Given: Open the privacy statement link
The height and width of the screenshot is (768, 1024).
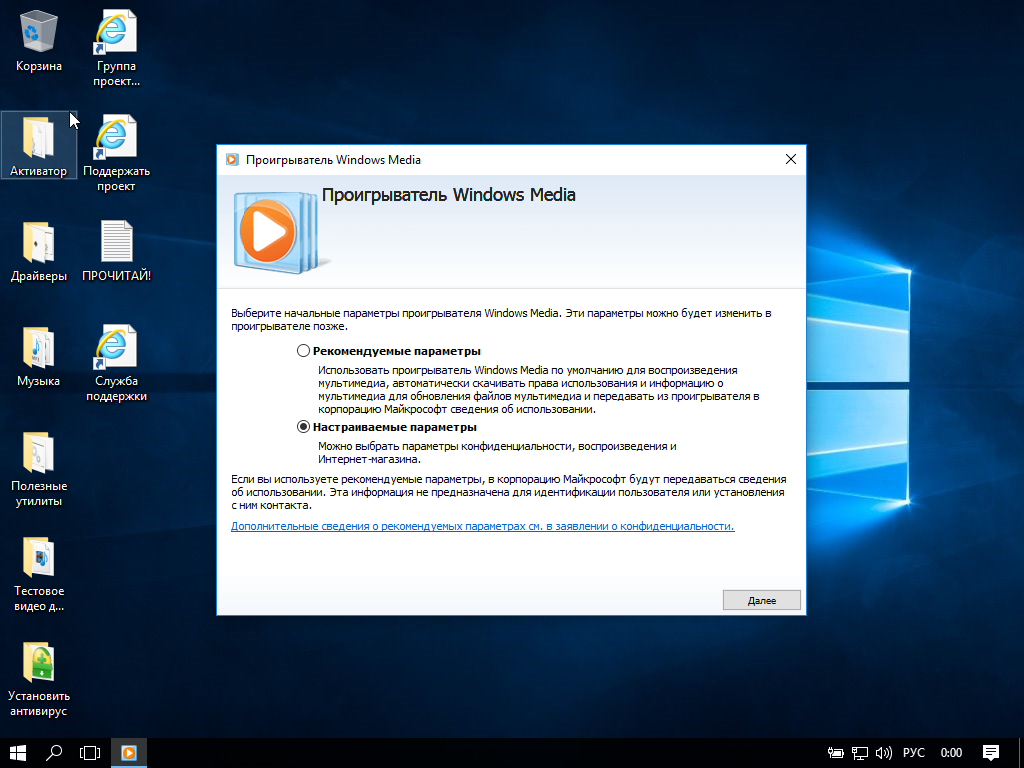Looking at the screenshot, I should [483, 526].
